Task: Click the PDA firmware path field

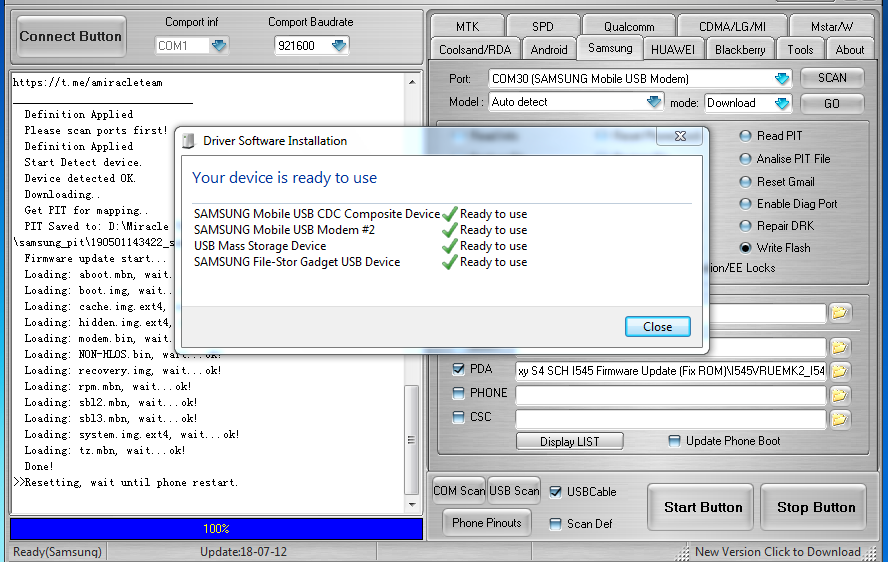Action: pos(671,371)
